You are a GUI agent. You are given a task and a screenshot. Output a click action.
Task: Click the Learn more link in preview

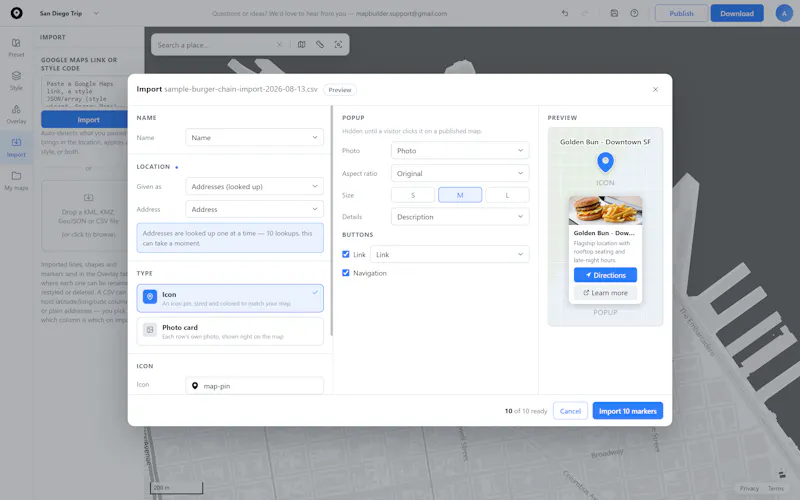606,293
